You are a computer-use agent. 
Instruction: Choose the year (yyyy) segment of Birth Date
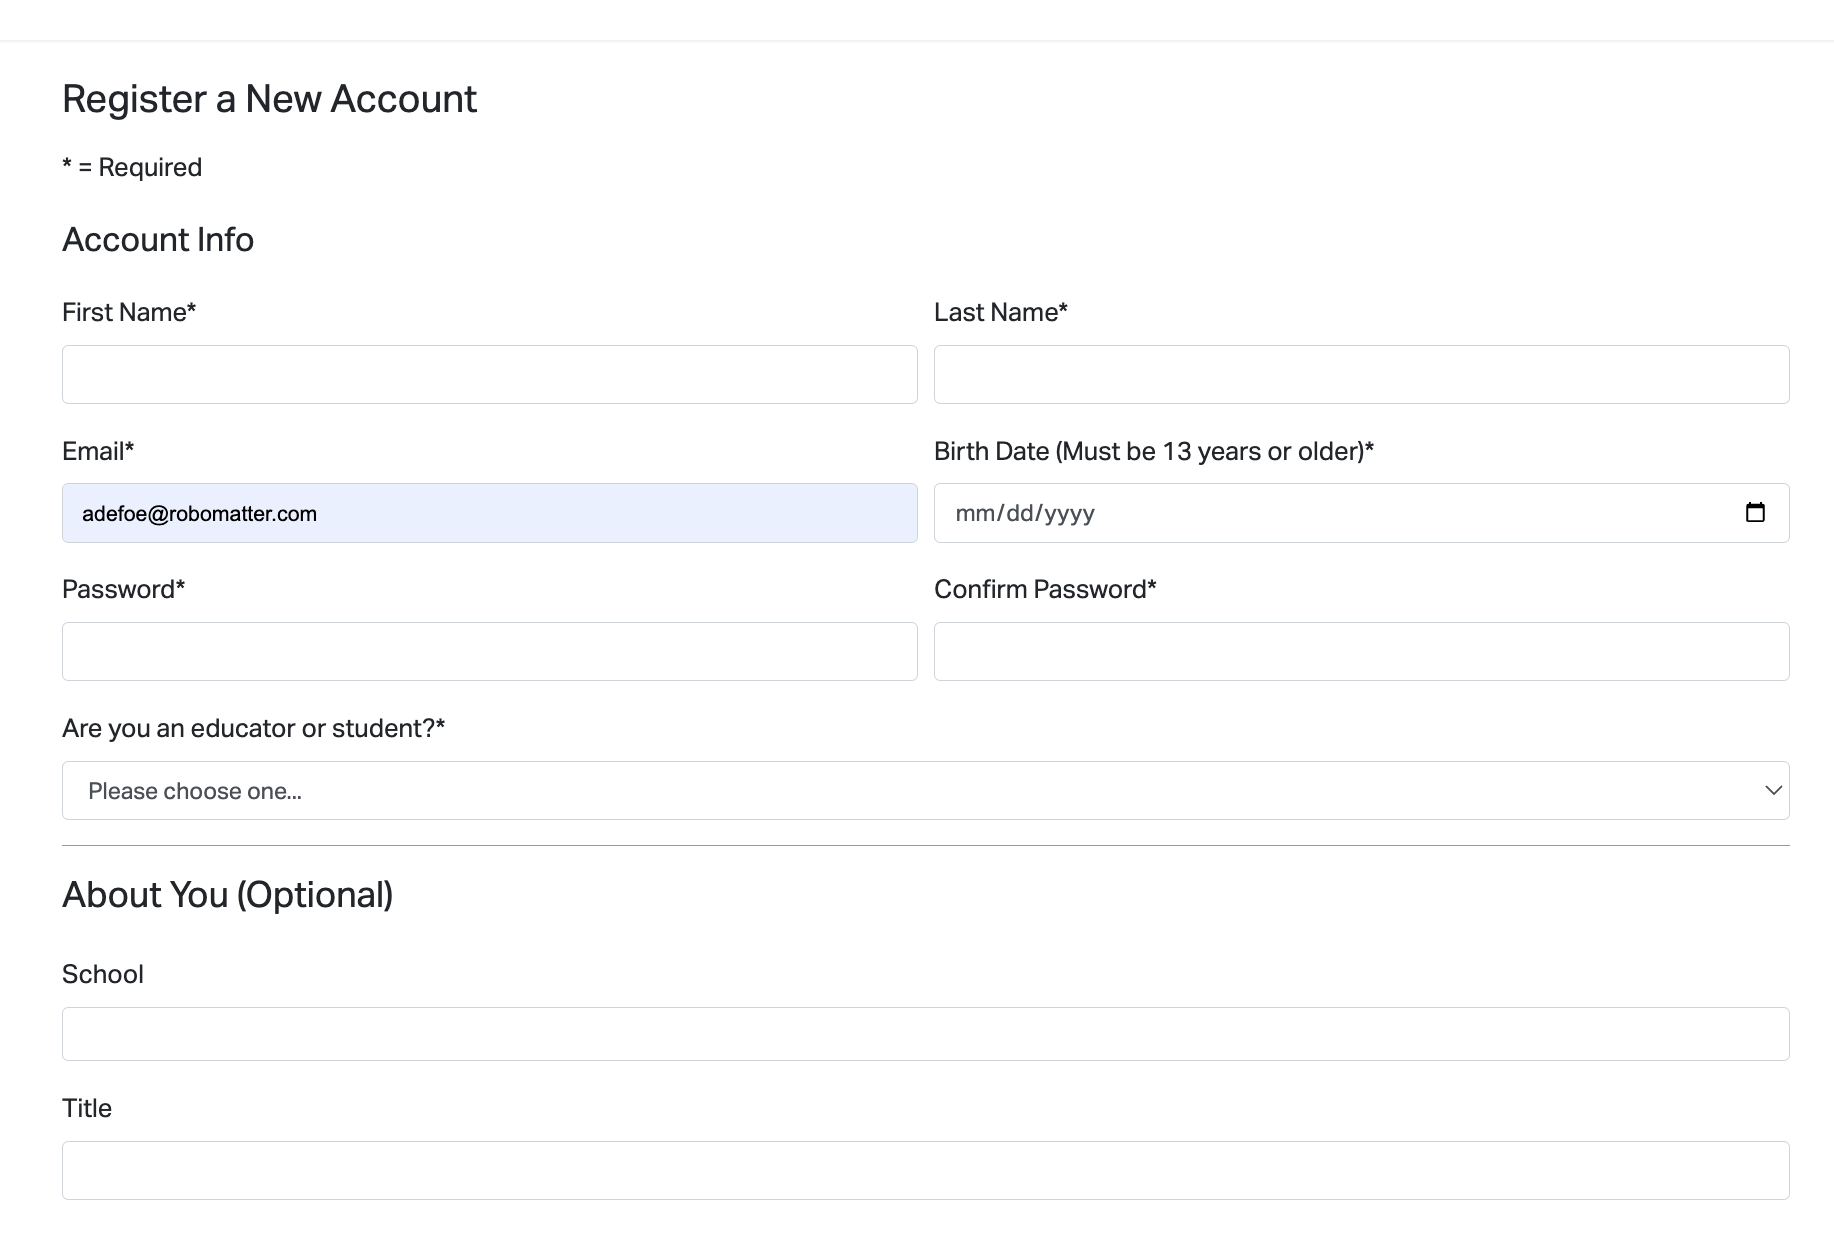1069,514
